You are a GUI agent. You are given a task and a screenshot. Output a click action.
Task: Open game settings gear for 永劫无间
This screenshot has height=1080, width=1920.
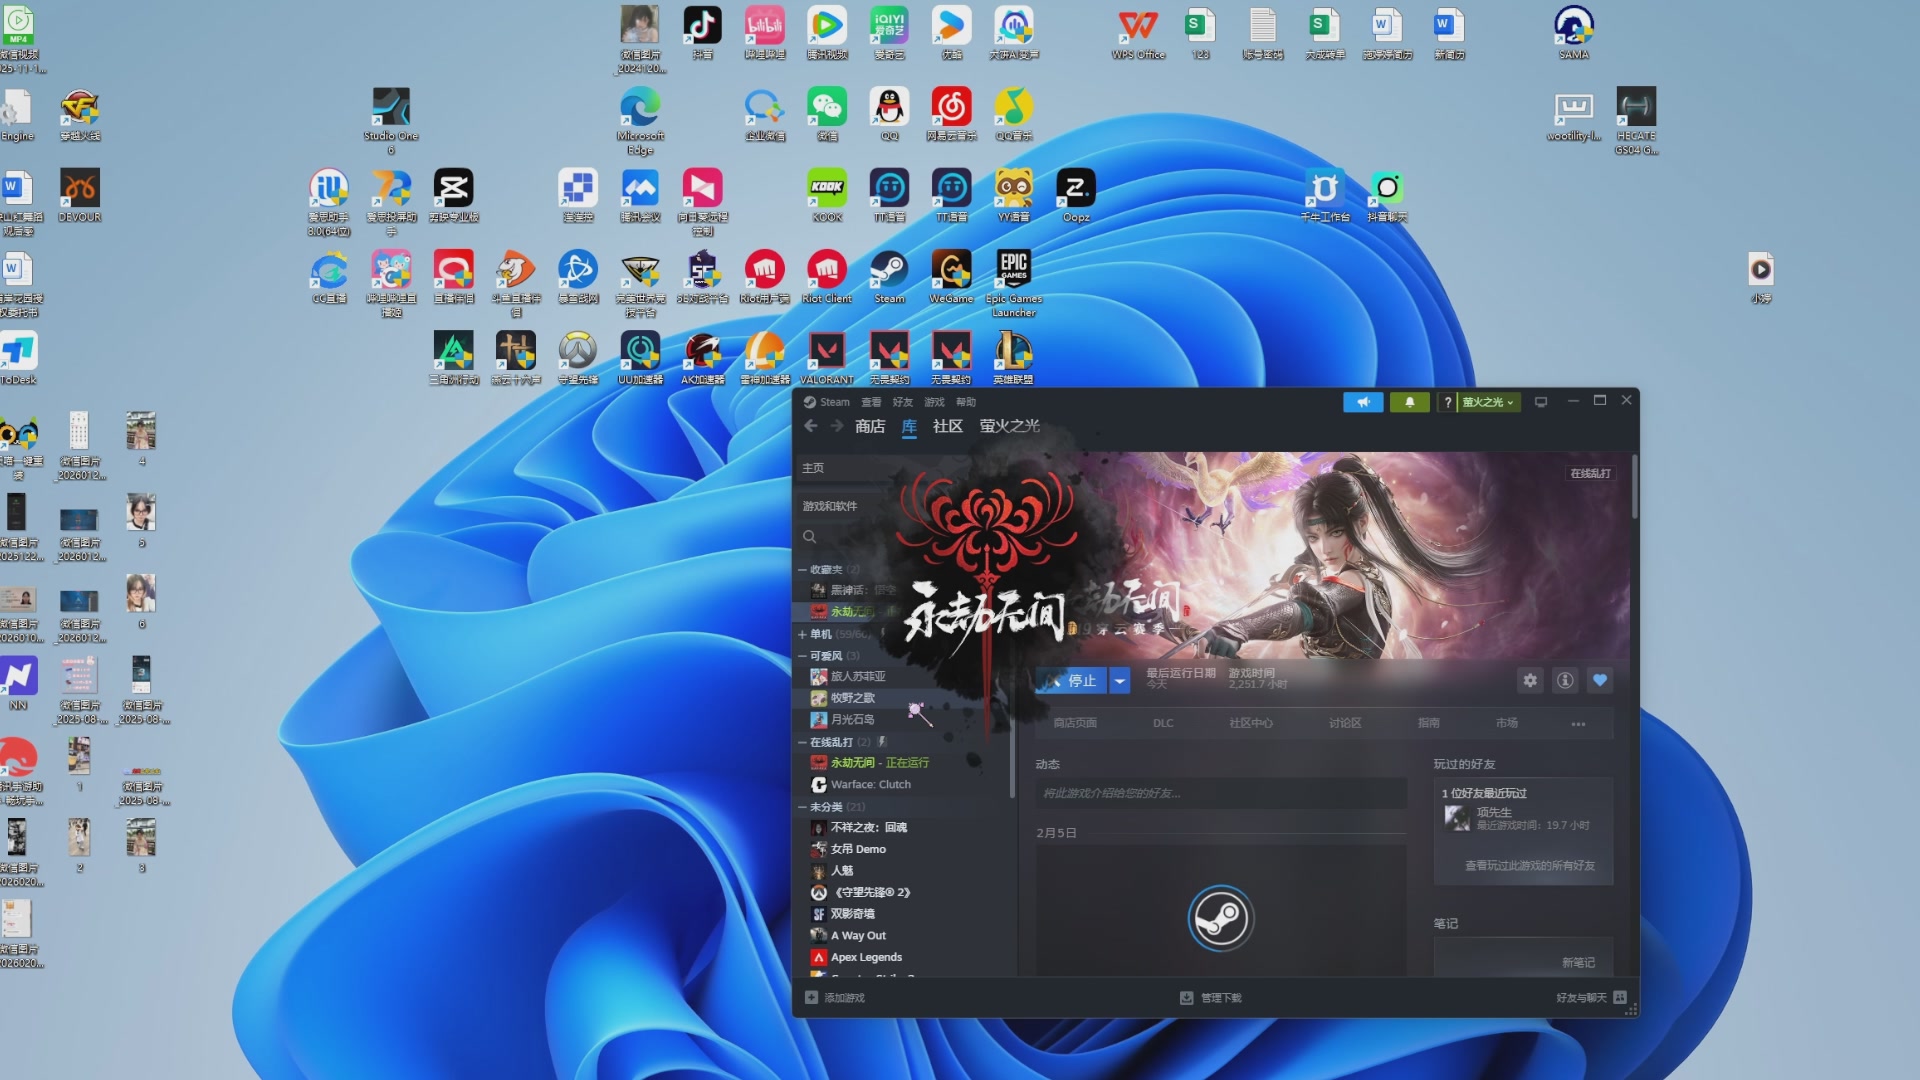click(1530, 680)
